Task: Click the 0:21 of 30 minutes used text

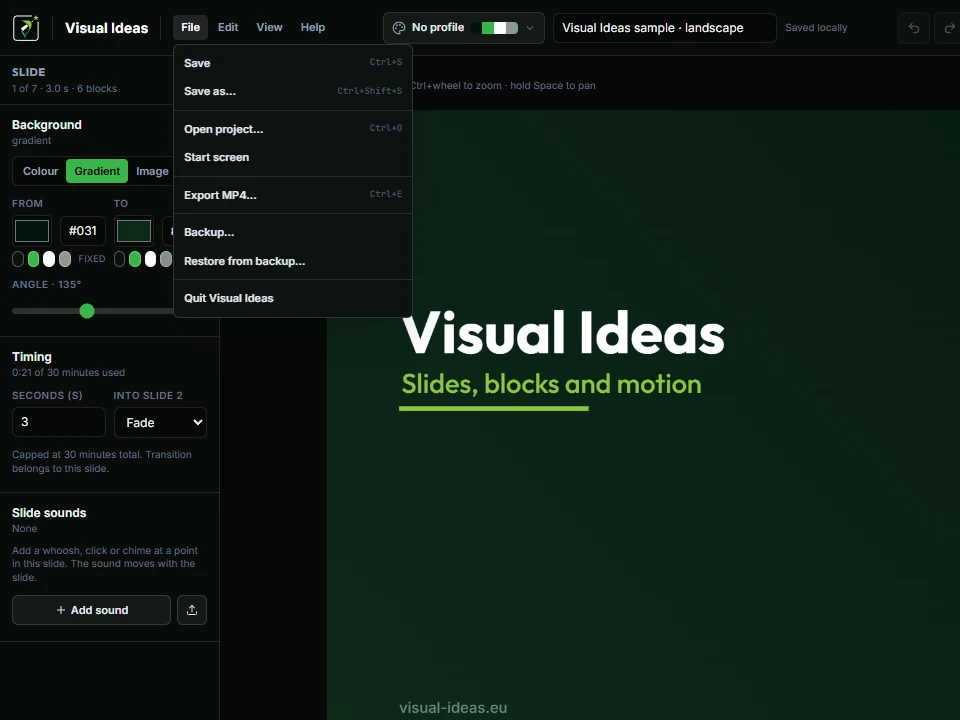Action: (69, 373)
